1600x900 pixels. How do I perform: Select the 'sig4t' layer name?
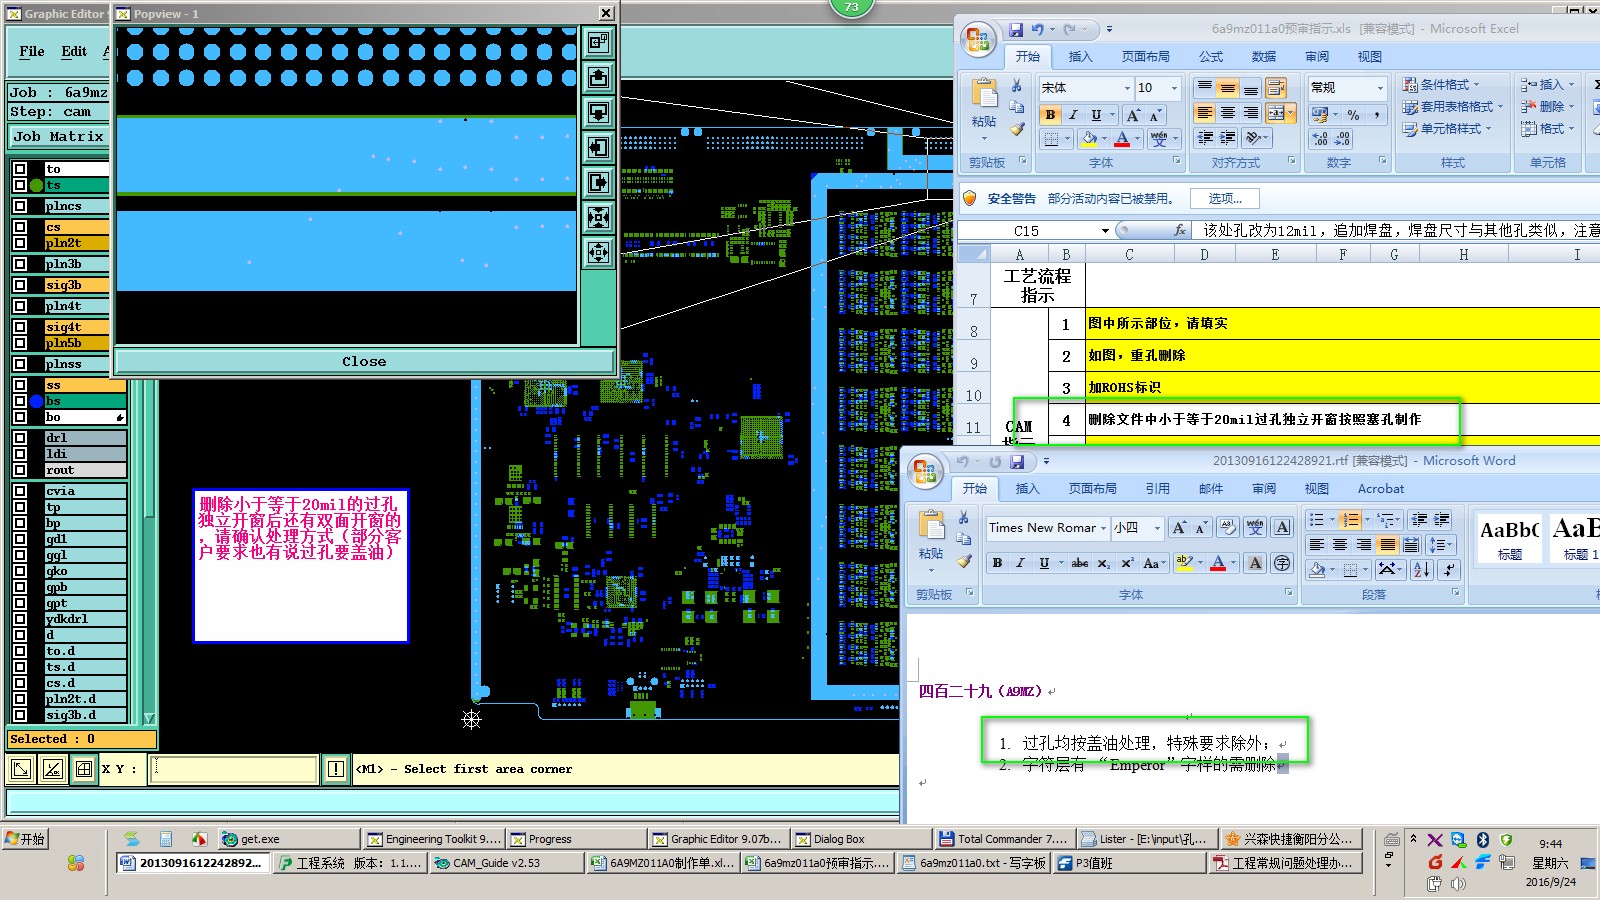76,327
